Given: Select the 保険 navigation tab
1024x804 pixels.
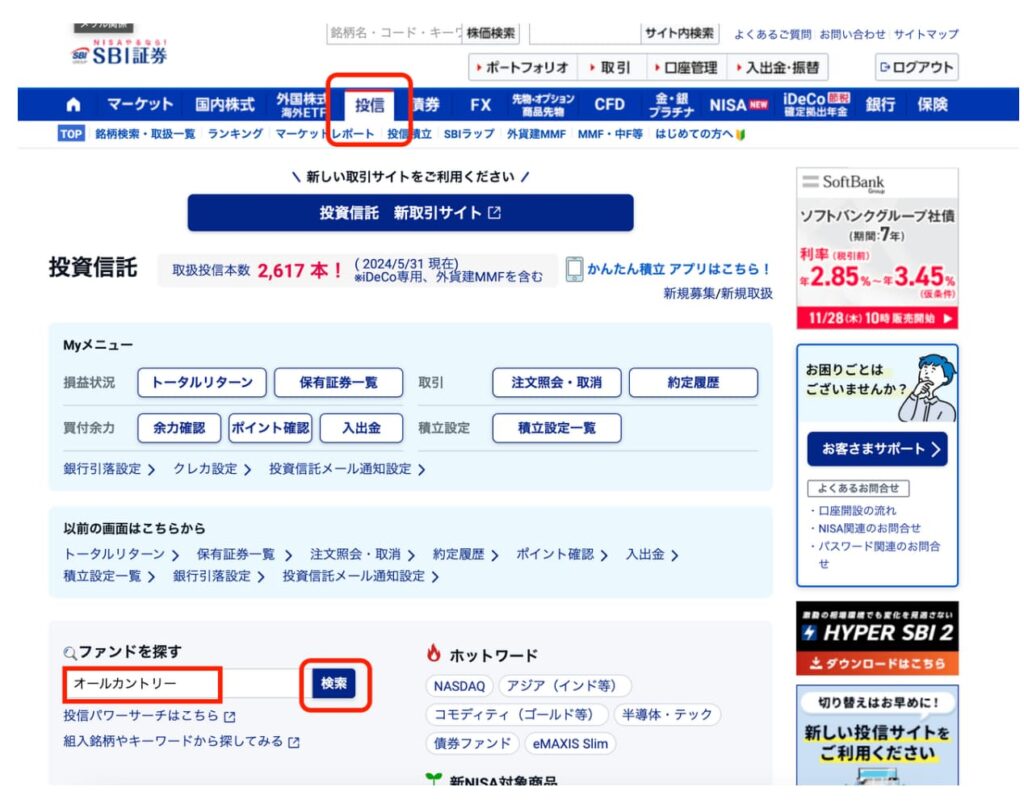Looking at the screenshot, I should coord(932,105).
